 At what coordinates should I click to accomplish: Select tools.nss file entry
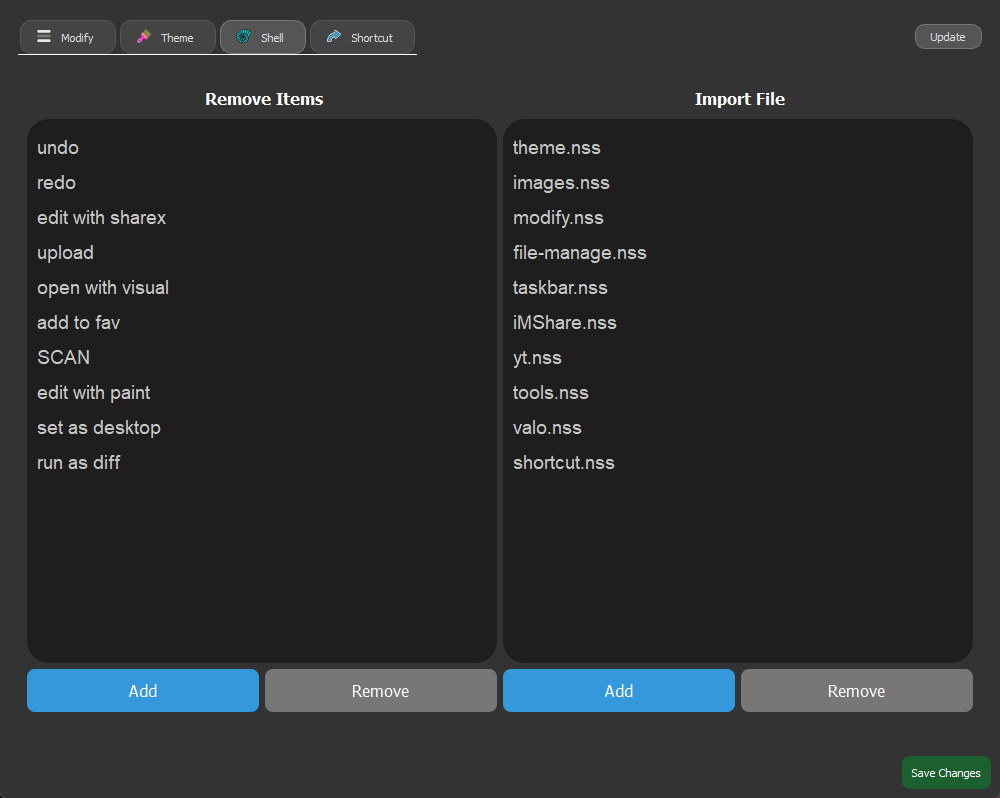(738, 393)
